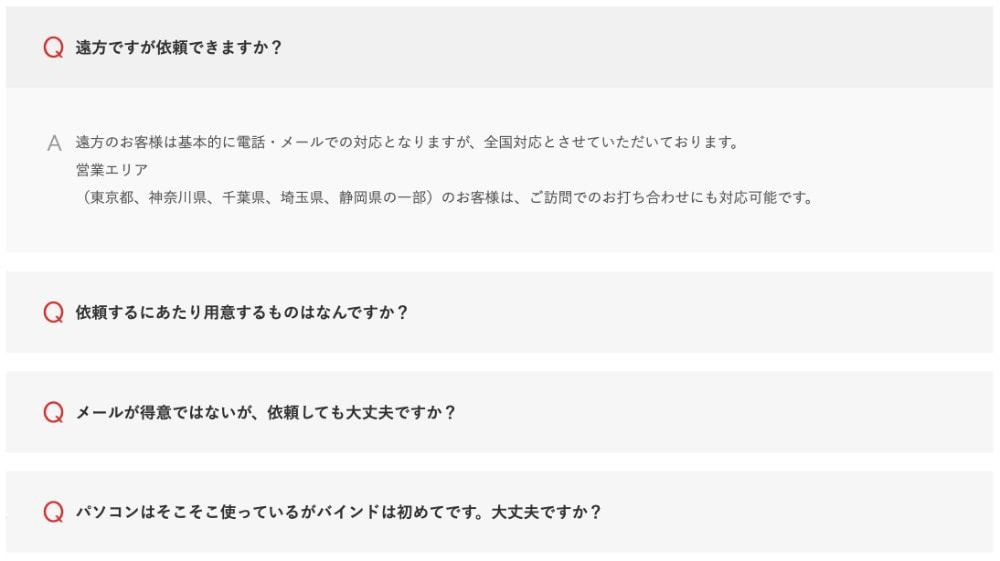
Task: Click 千葉県 in the service area list
Action: point(244,198)
